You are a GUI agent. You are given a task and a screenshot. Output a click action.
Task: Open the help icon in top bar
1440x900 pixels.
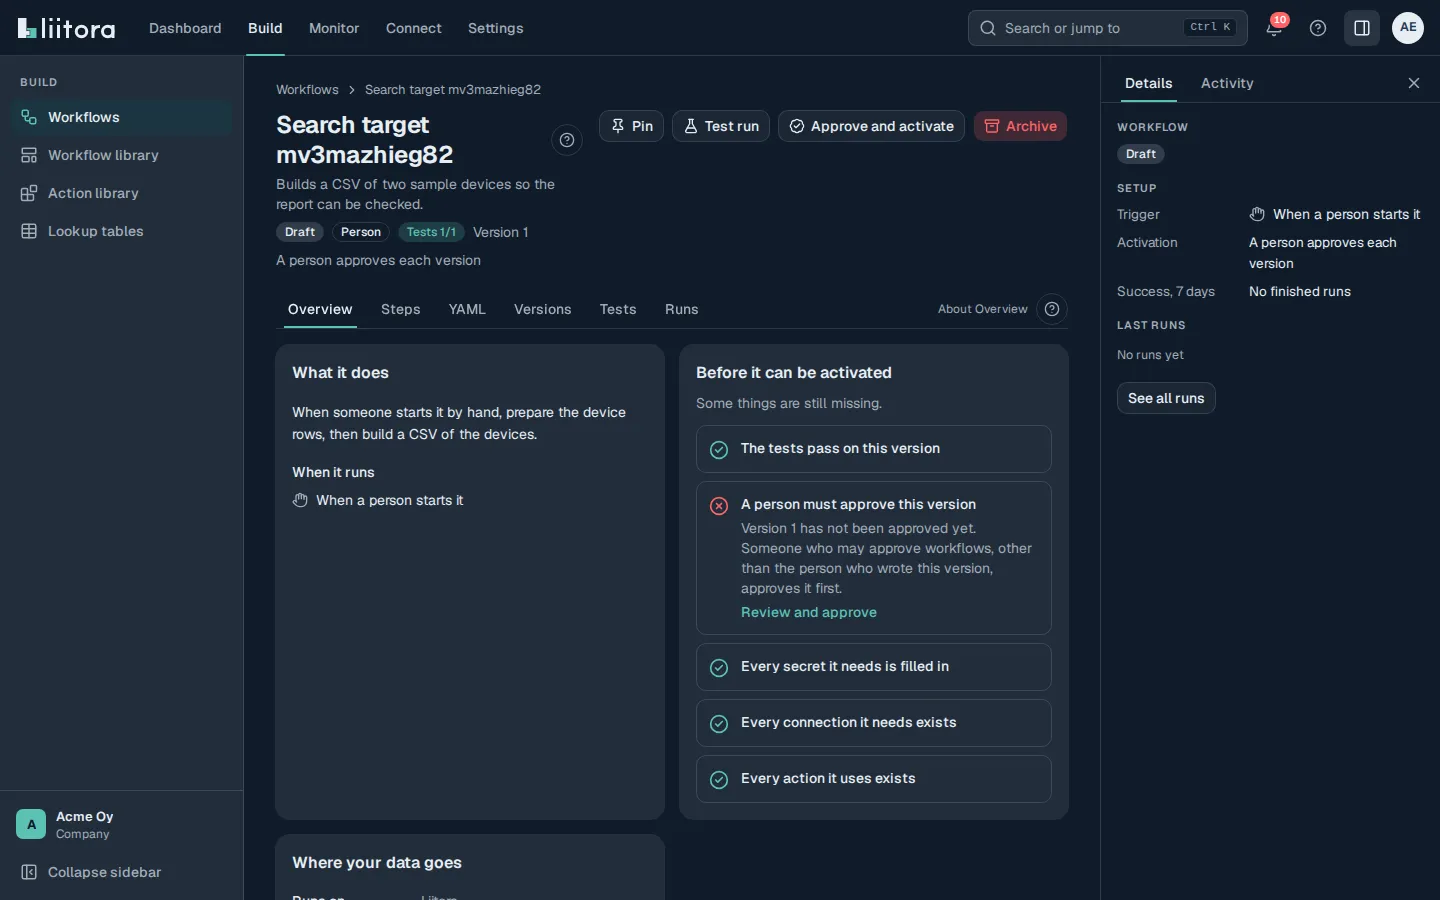1318,28
